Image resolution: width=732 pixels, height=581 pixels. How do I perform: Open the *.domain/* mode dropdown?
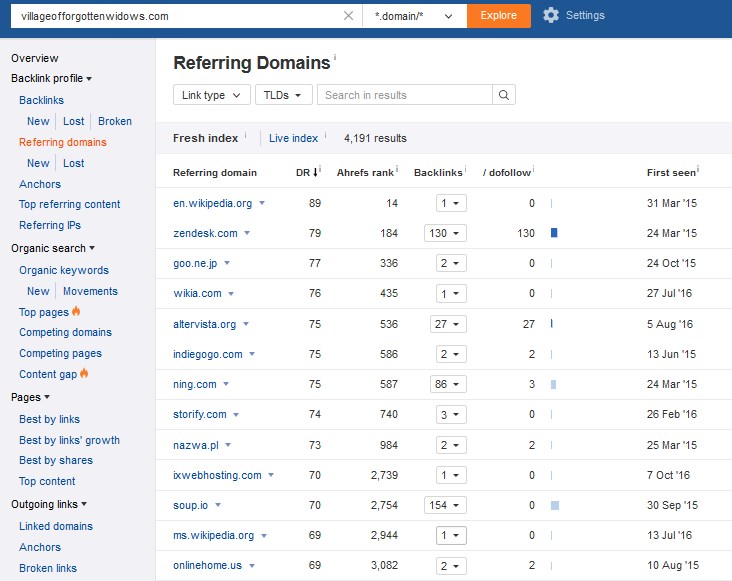click(413, 16)
